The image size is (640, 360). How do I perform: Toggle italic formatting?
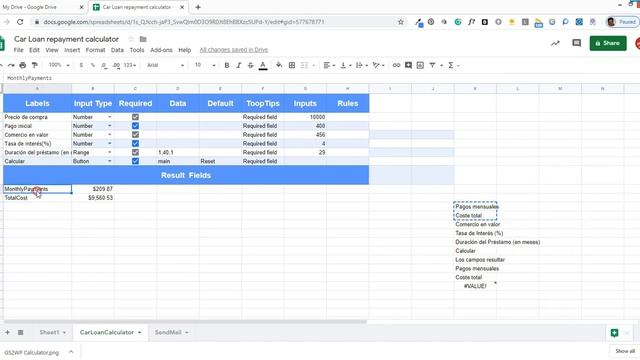239,65
